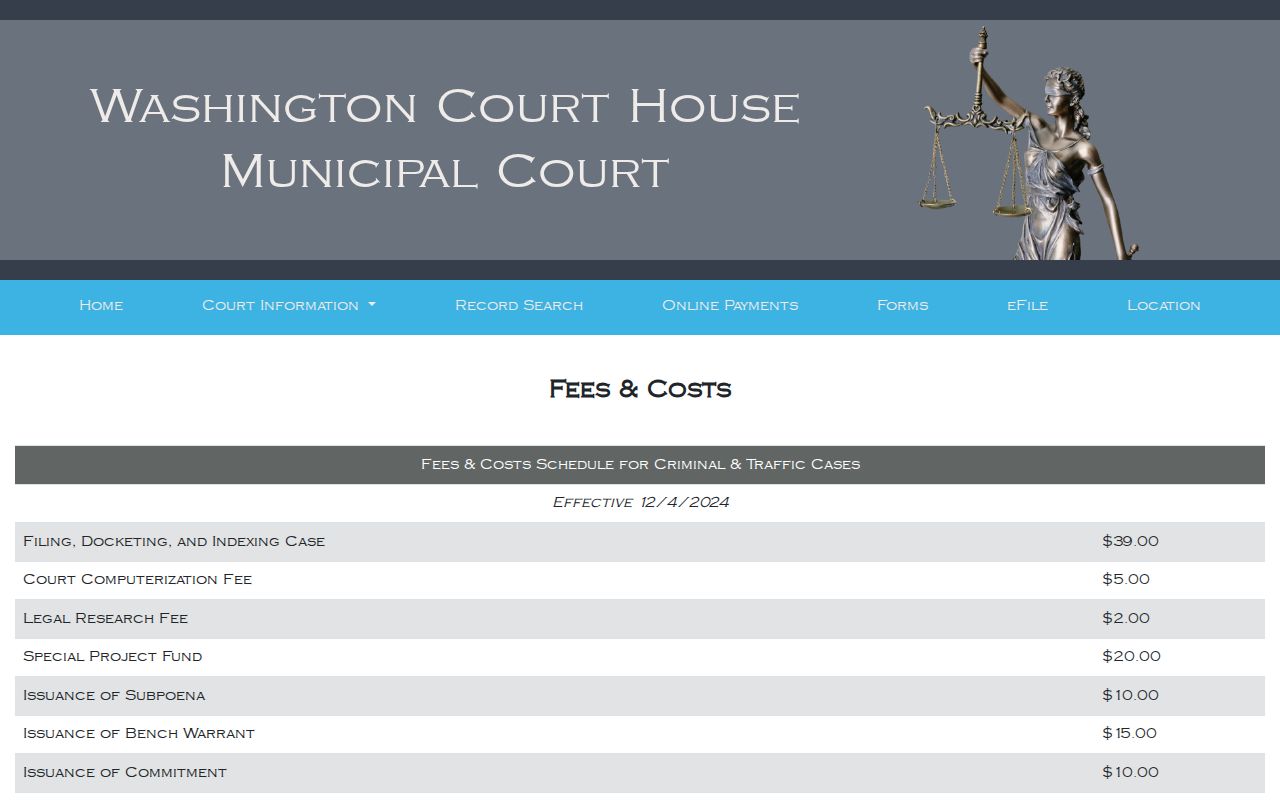Select the Fees & Costs heading

pos(640,389)
